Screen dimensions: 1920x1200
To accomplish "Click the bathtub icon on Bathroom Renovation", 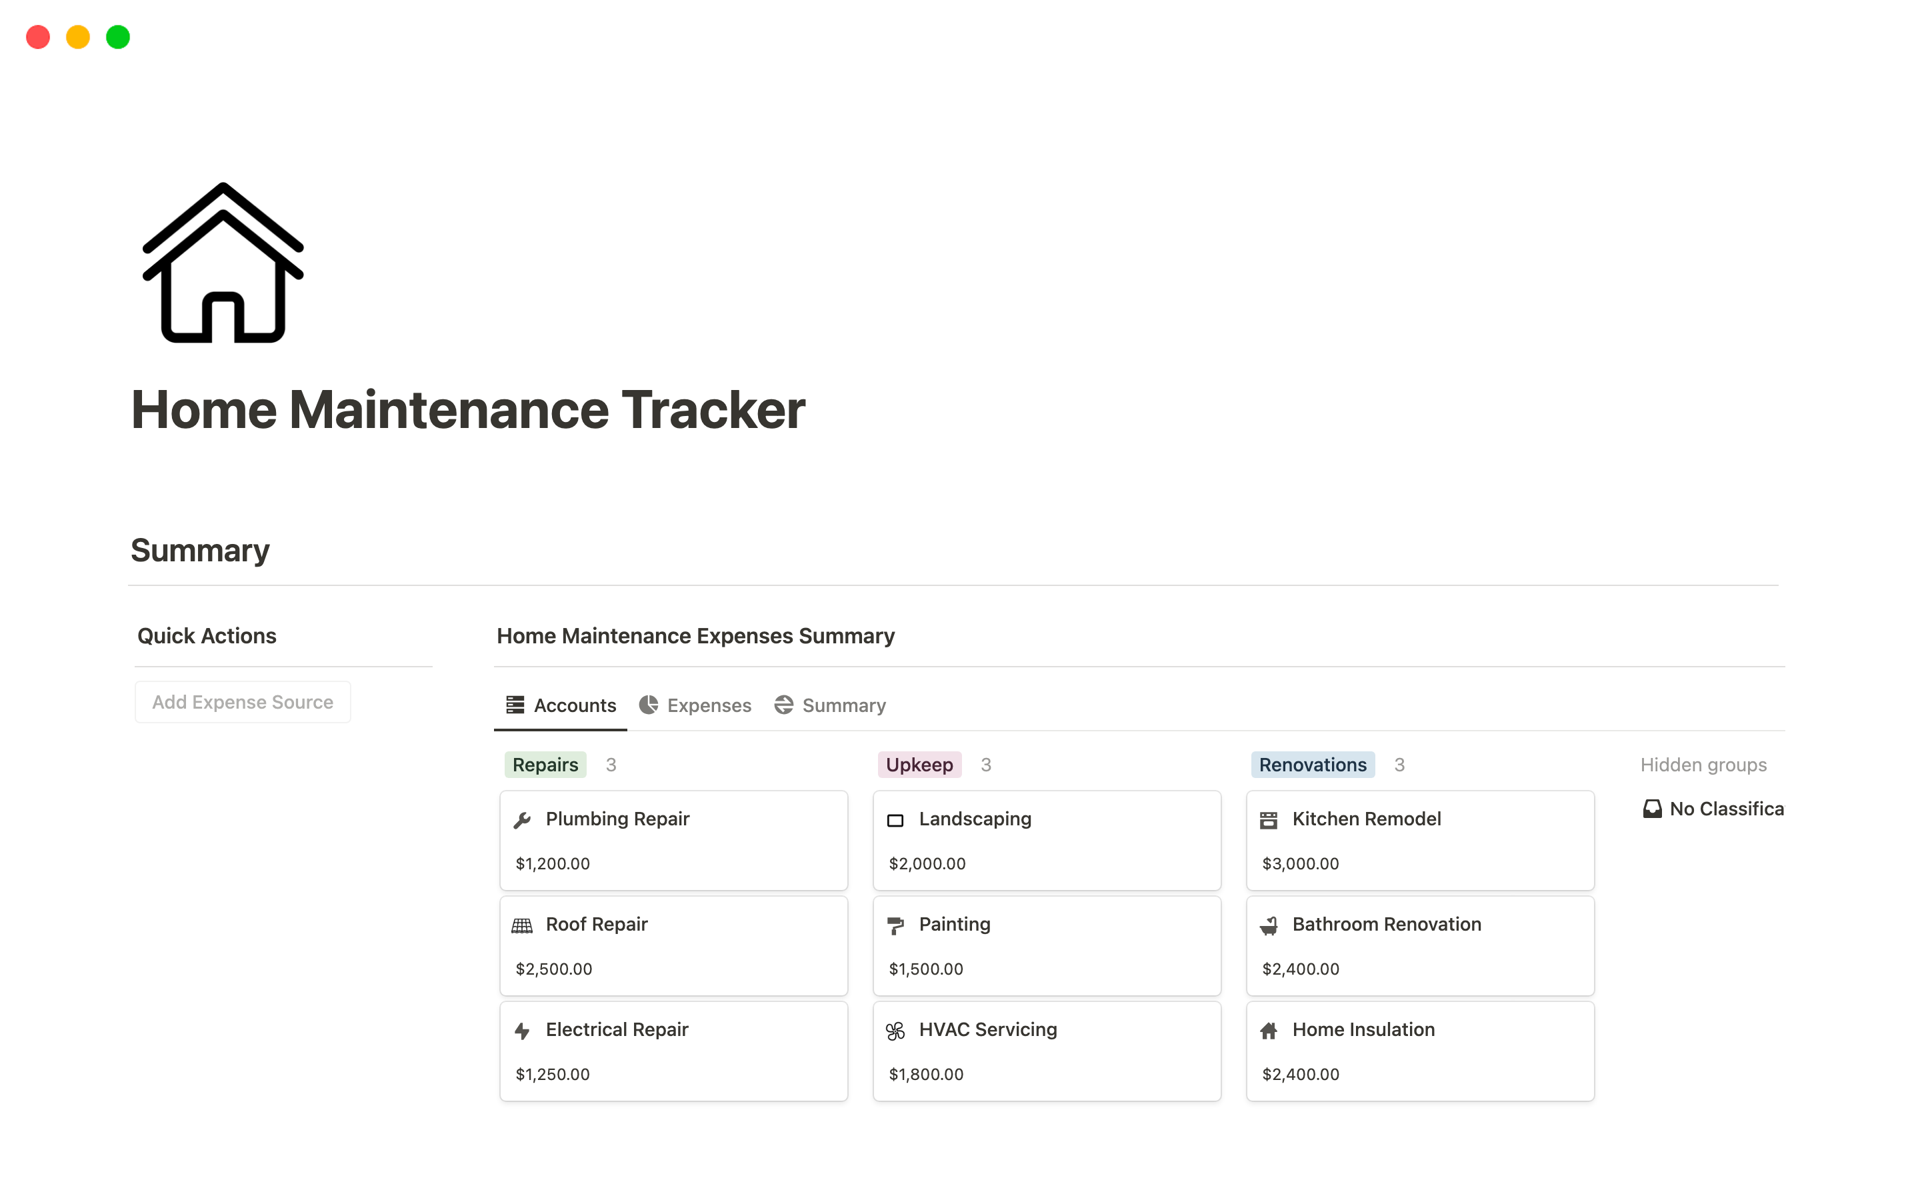I will point(1271,924).
